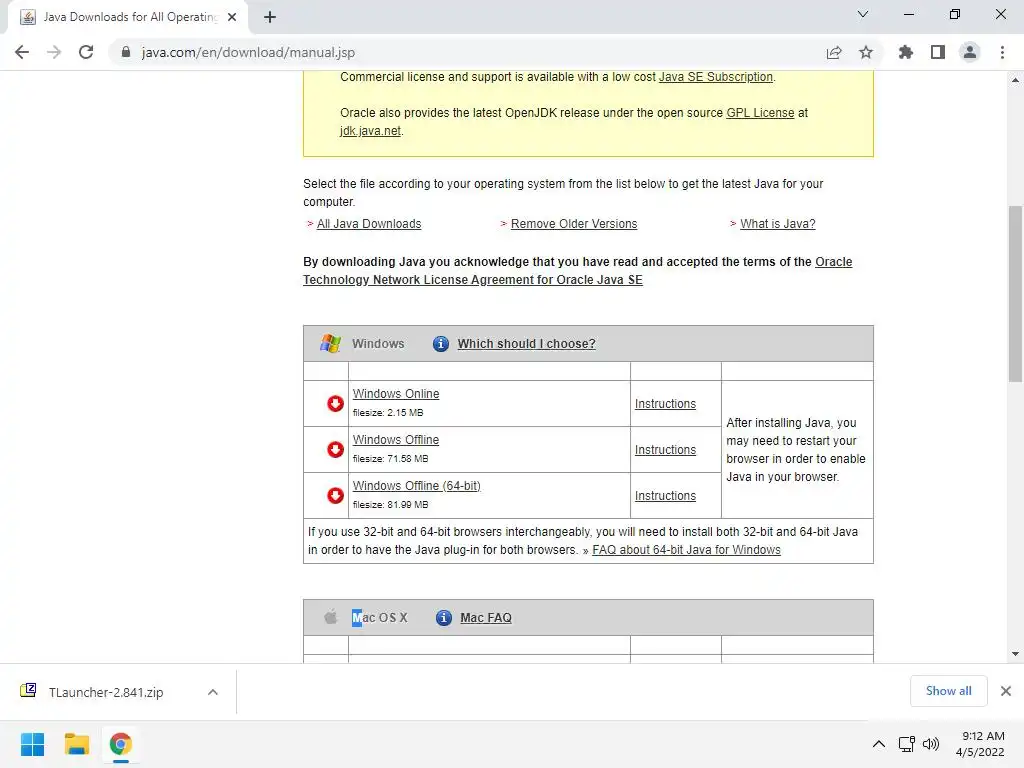Click the scrollbar up arrow

pyautogui.click(x=1015, y=80)
